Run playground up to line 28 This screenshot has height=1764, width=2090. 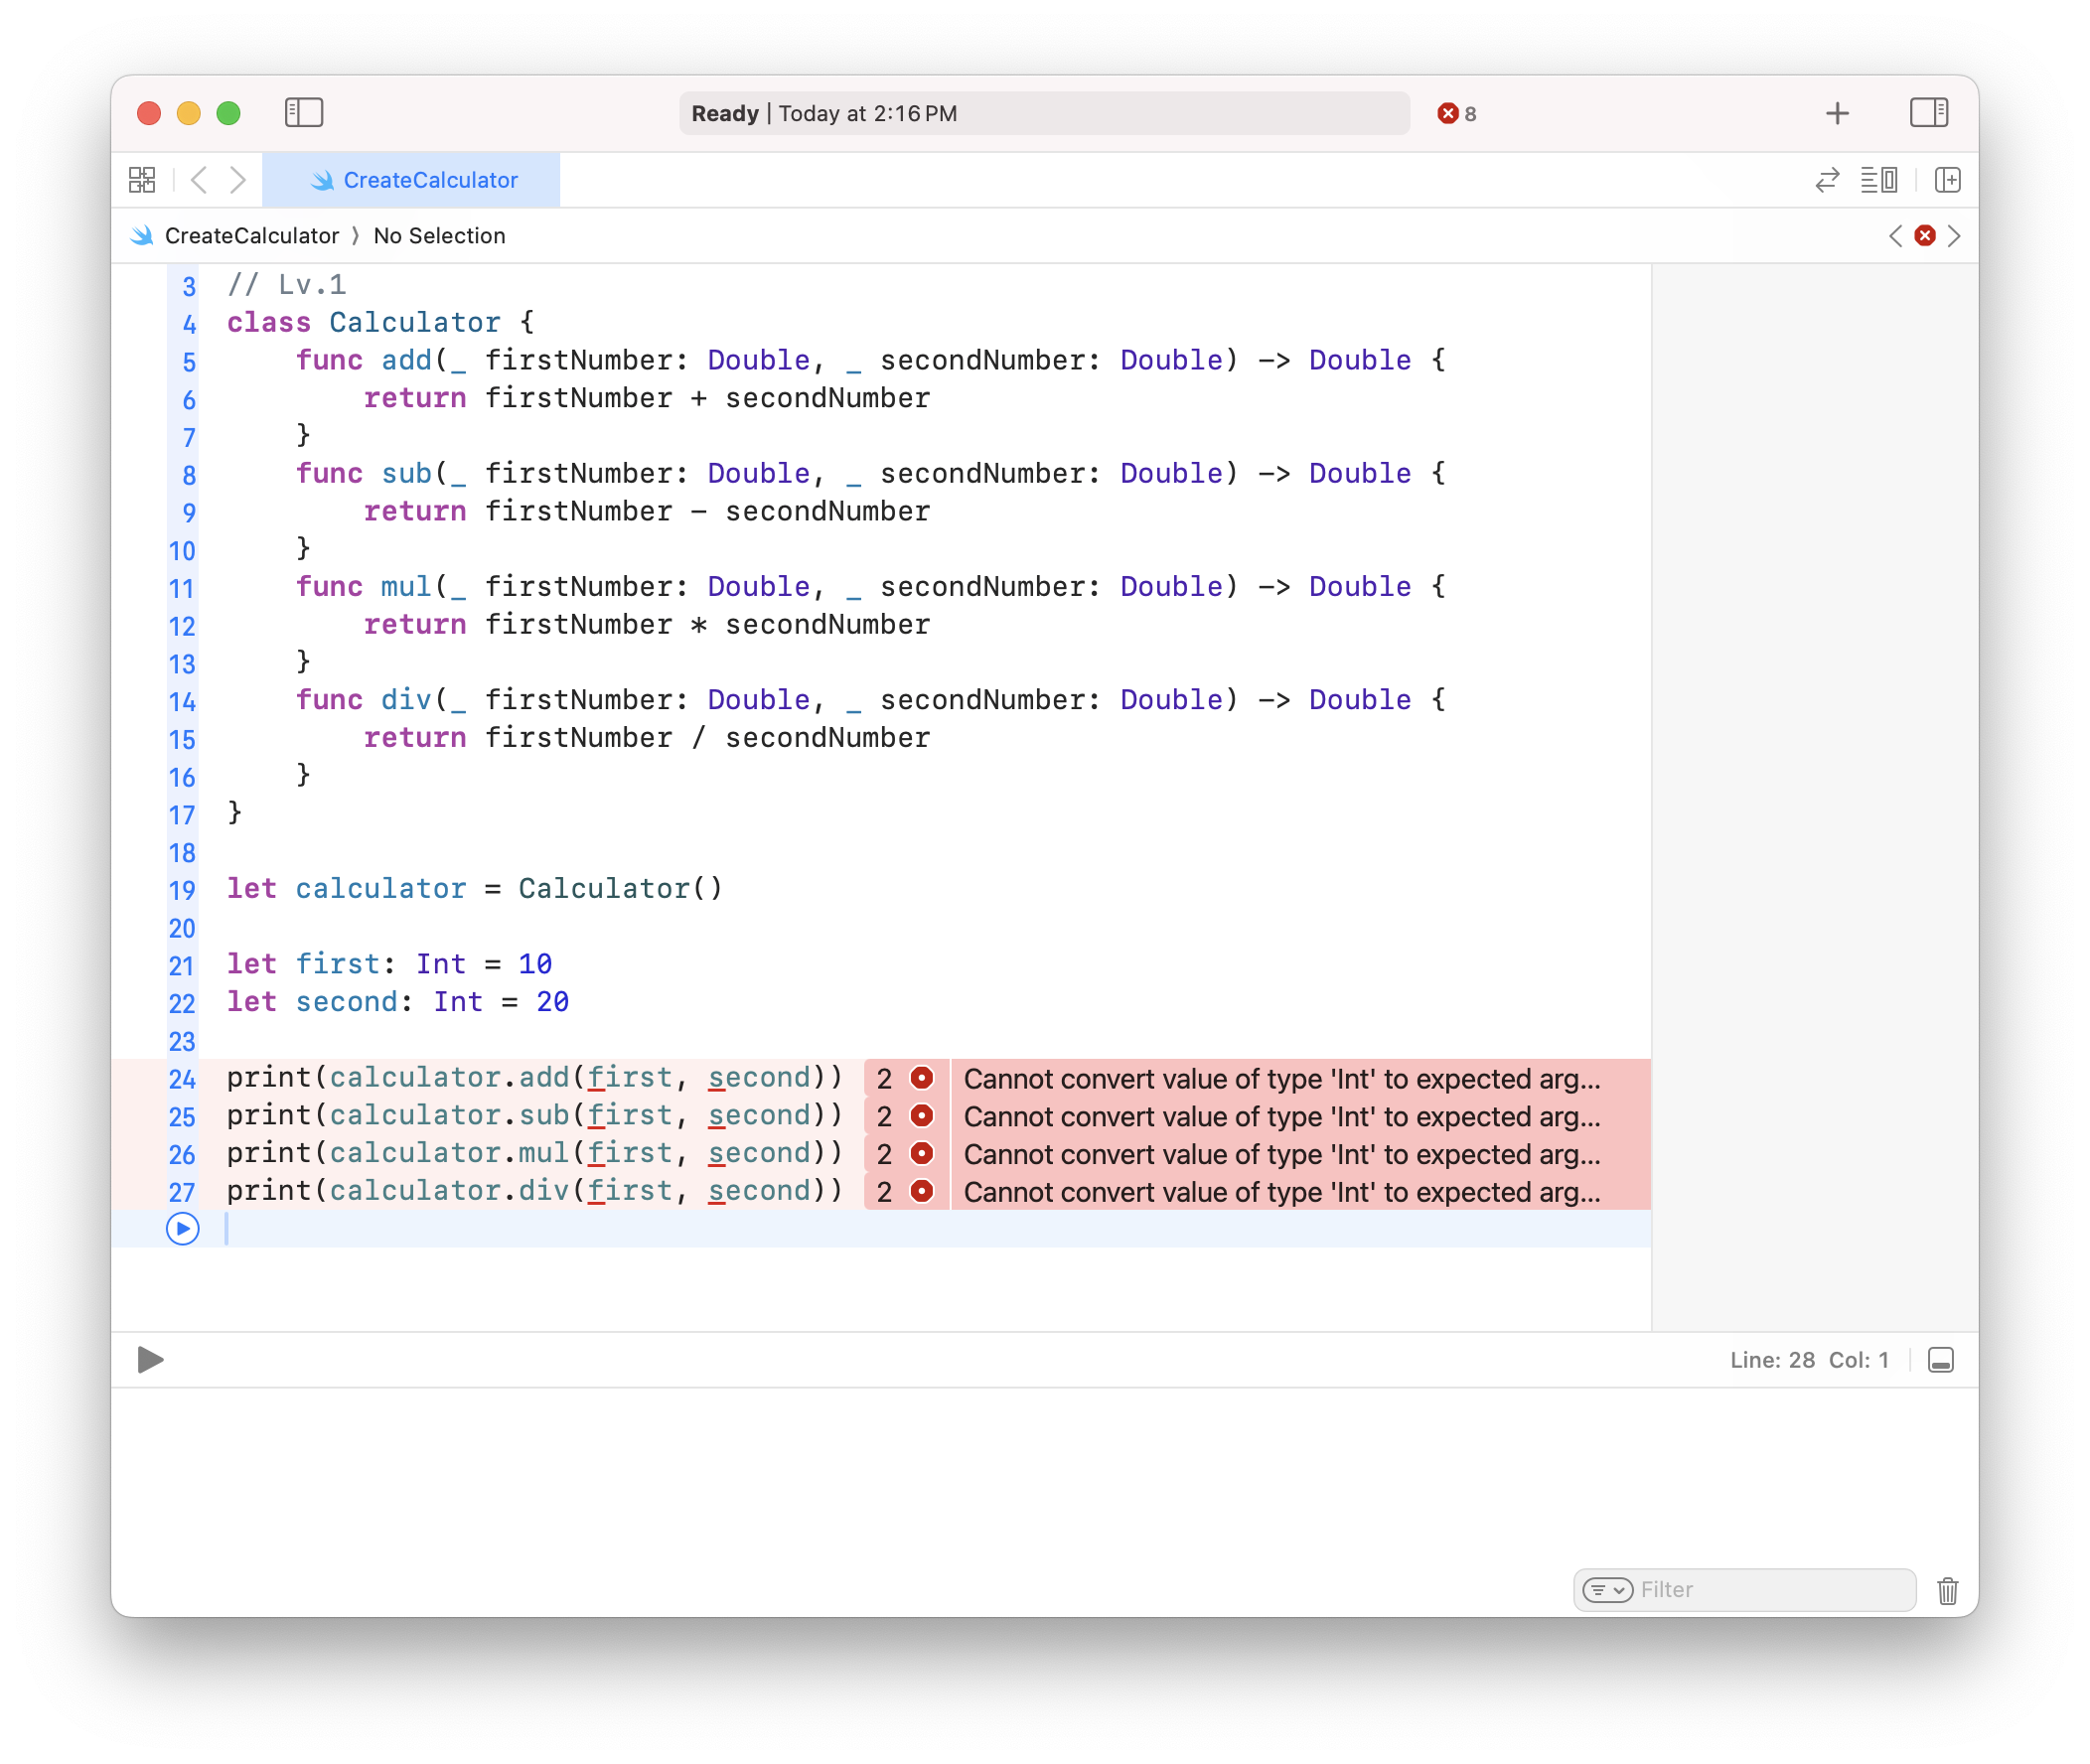183,1228
